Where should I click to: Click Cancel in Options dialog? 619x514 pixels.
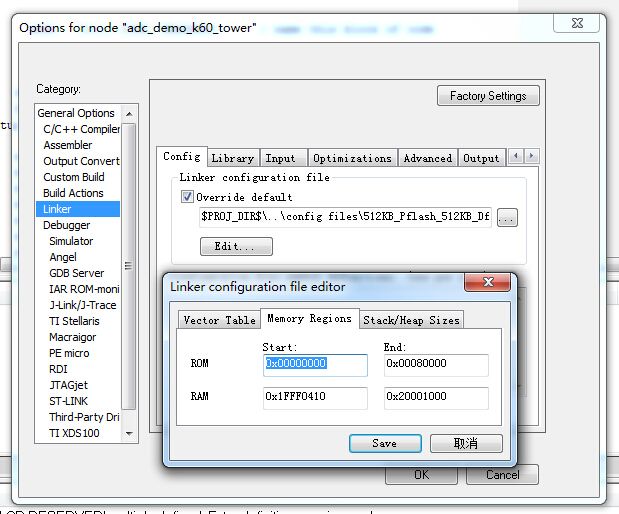click(x=502, y=475)
